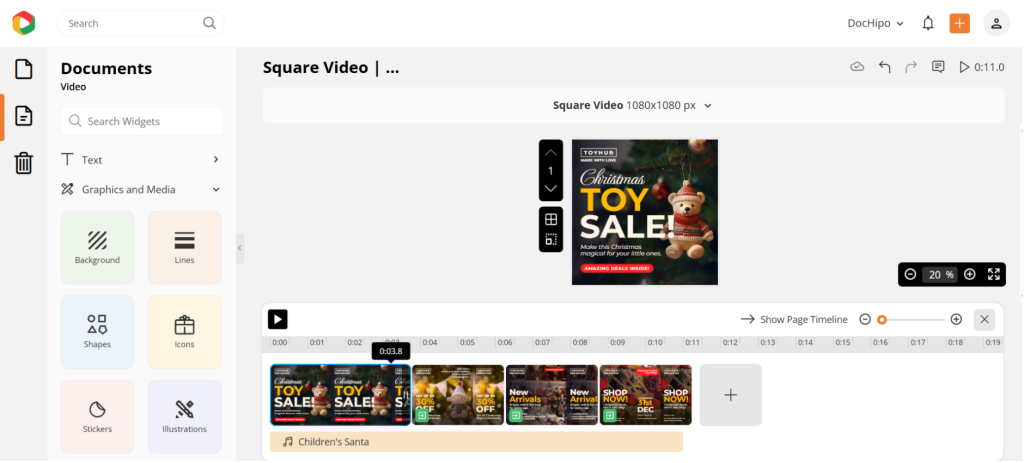The height and width of the screenshot is (463, 1024).
Task: Collapse the Graphics and Media section
Action: 141,189
